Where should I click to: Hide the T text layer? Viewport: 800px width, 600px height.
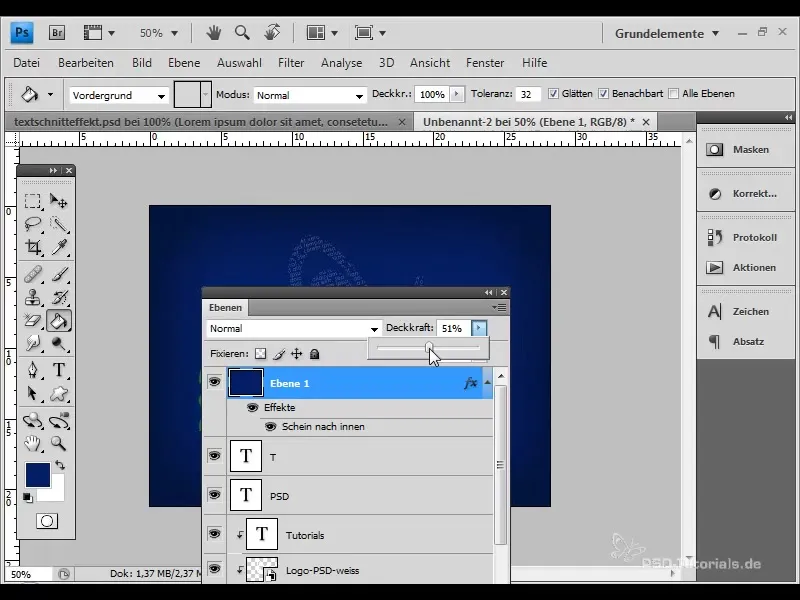pos(214,456)
